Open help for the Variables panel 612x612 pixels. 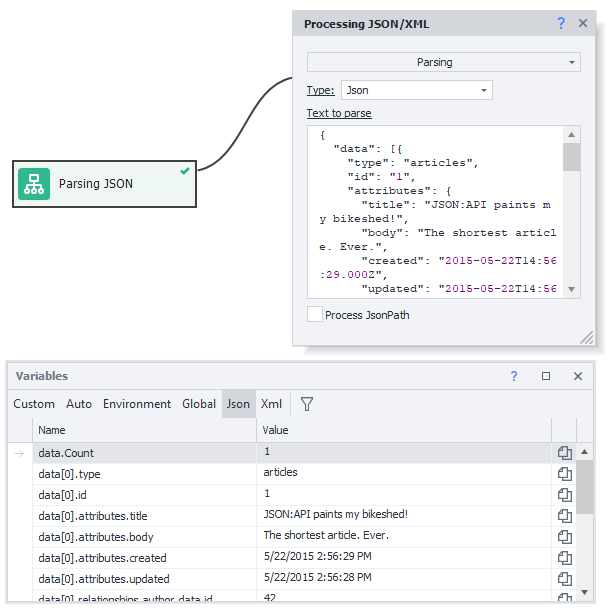coord(514,376)
